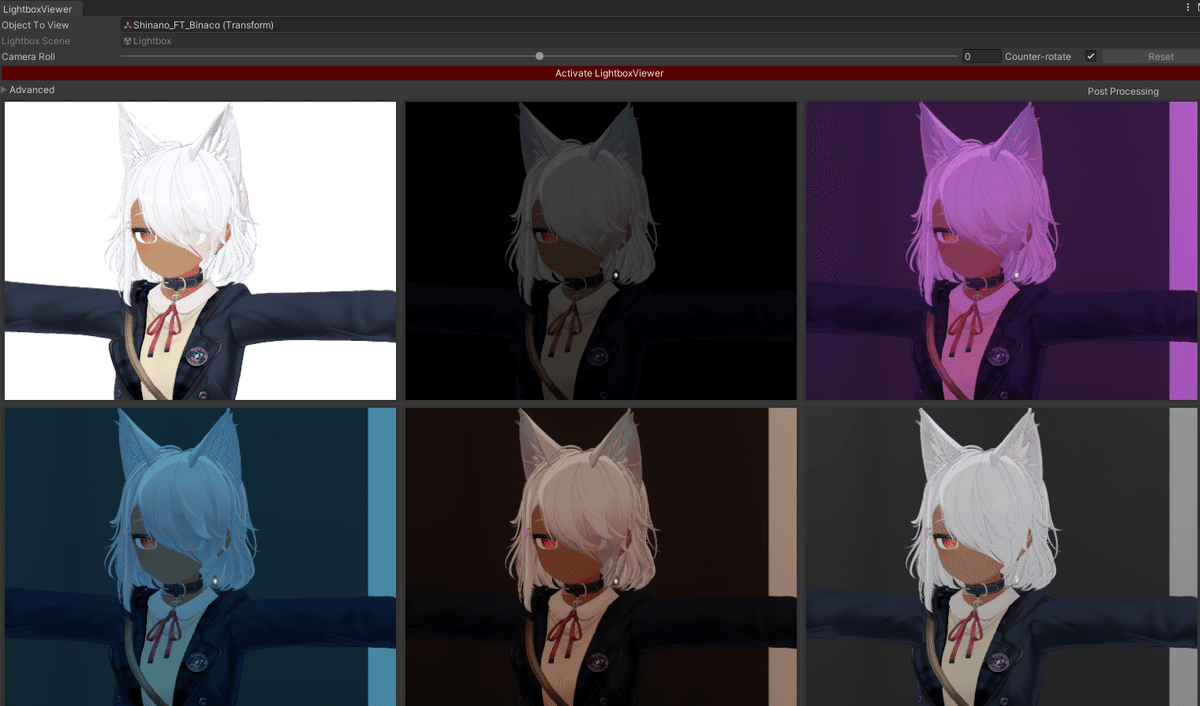
Task: Select the purple lighting preview
Action: 1000,250
